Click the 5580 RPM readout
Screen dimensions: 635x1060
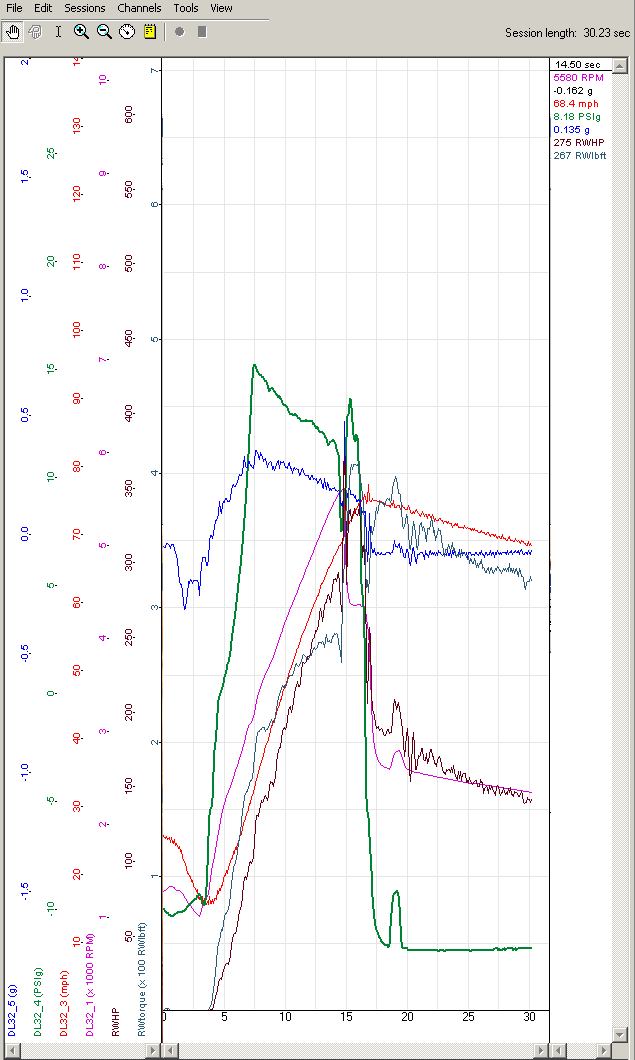click(x=578, y=78)
